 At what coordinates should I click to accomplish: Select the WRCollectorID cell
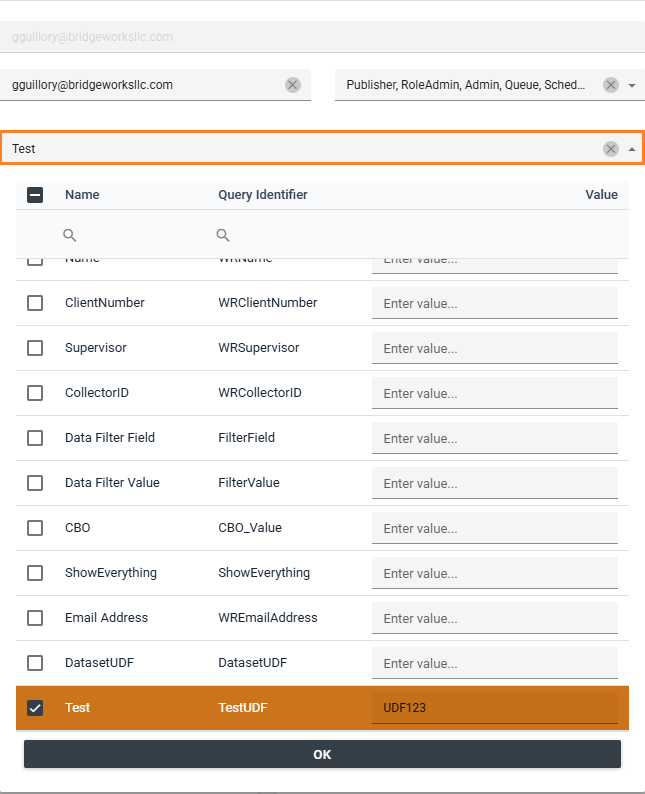[x=260, y=393]
